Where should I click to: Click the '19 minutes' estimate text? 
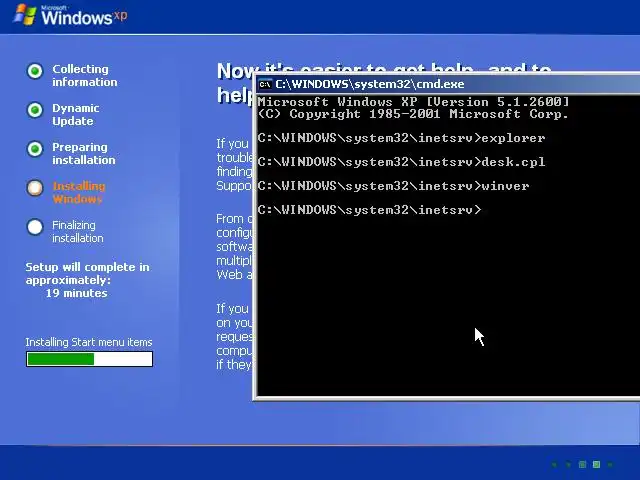pos(76,293)
